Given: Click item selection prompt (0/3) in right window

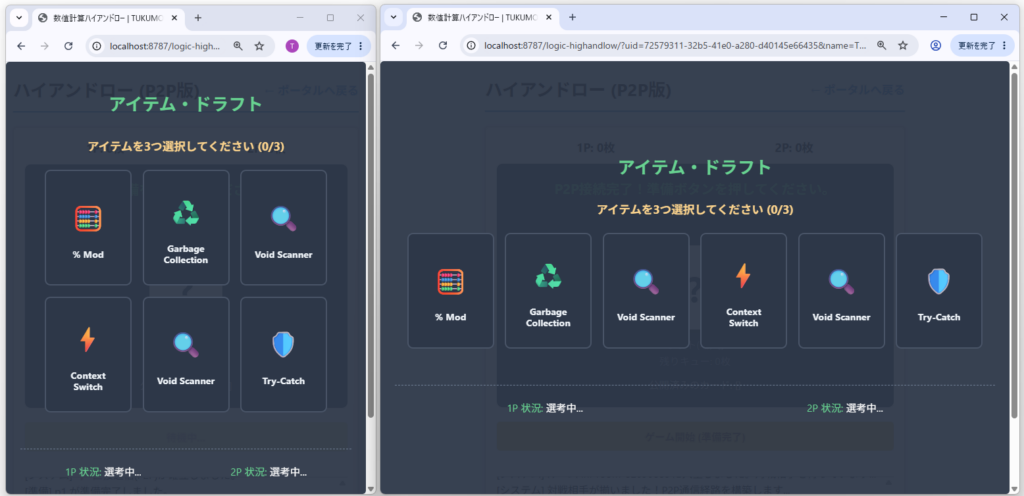Looking at the screenshot, I should pos(695,209).
